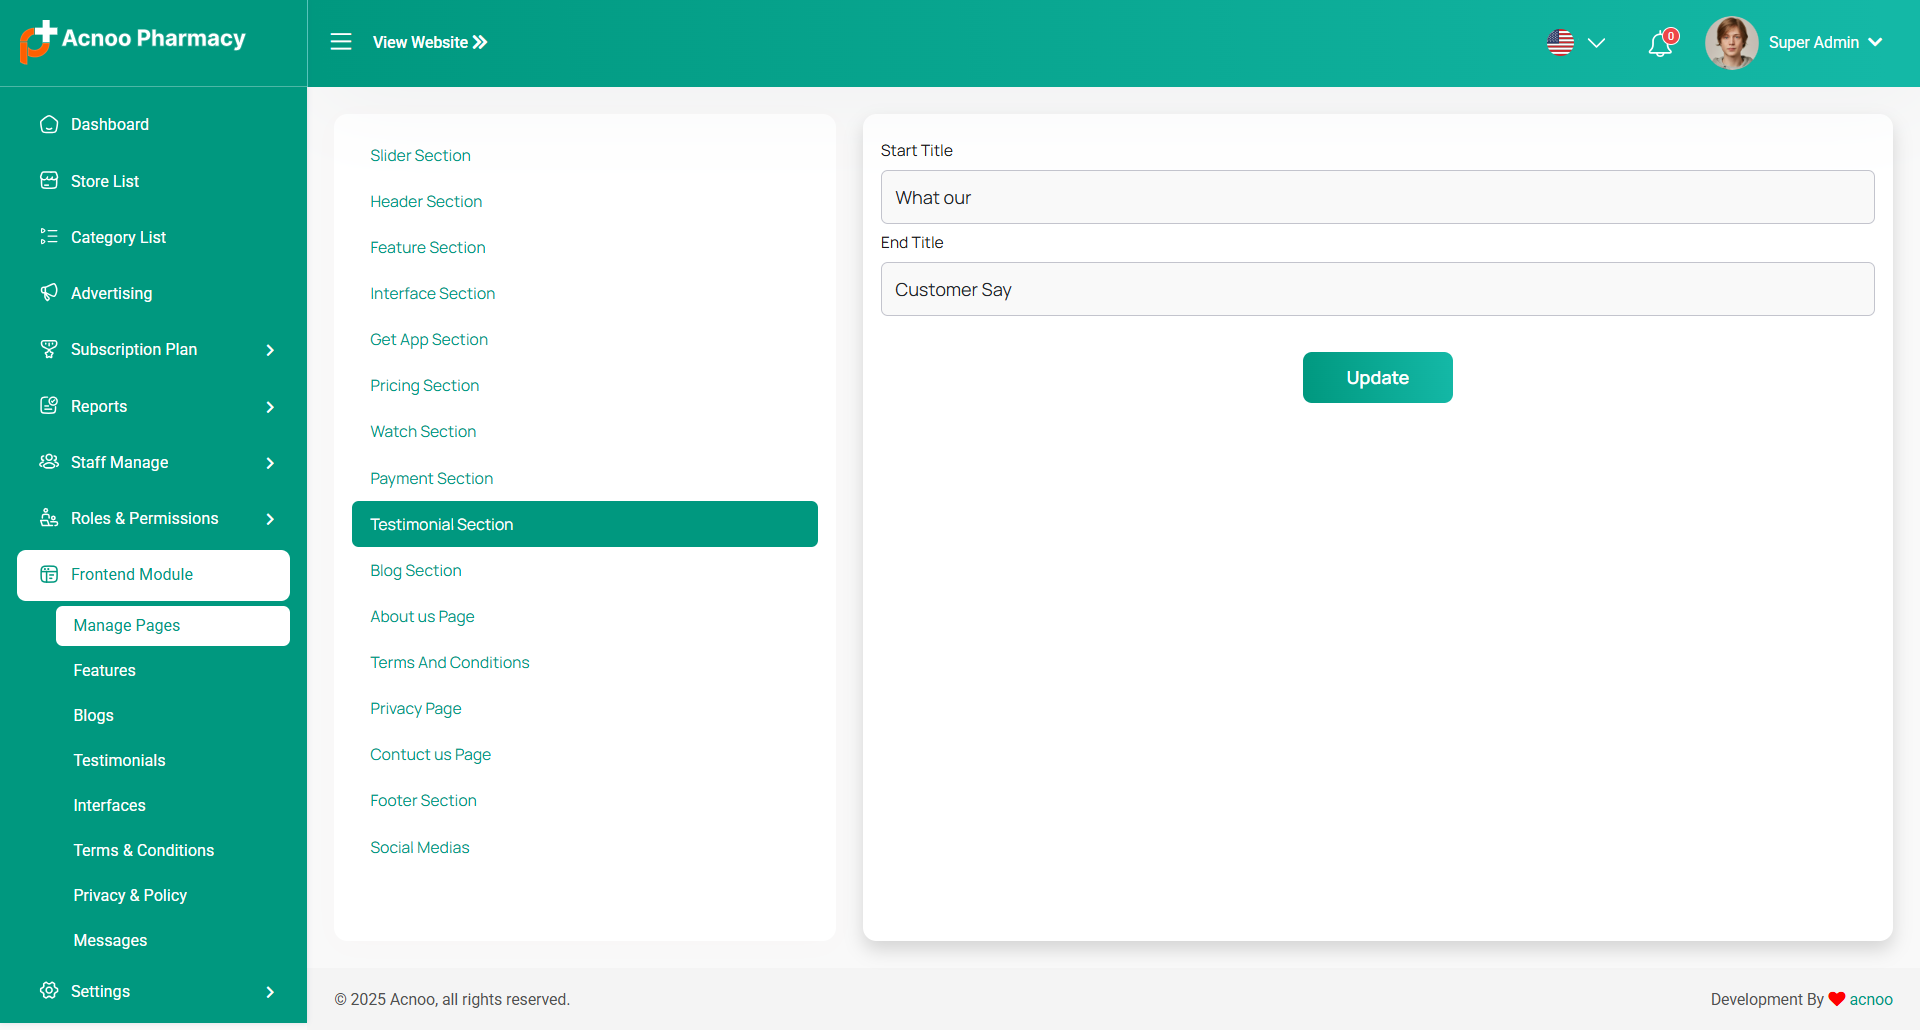The width and height of the screenshot is (1920, 1030).
Task: Expand the Settings submenu
Action: tap(270, 992)
